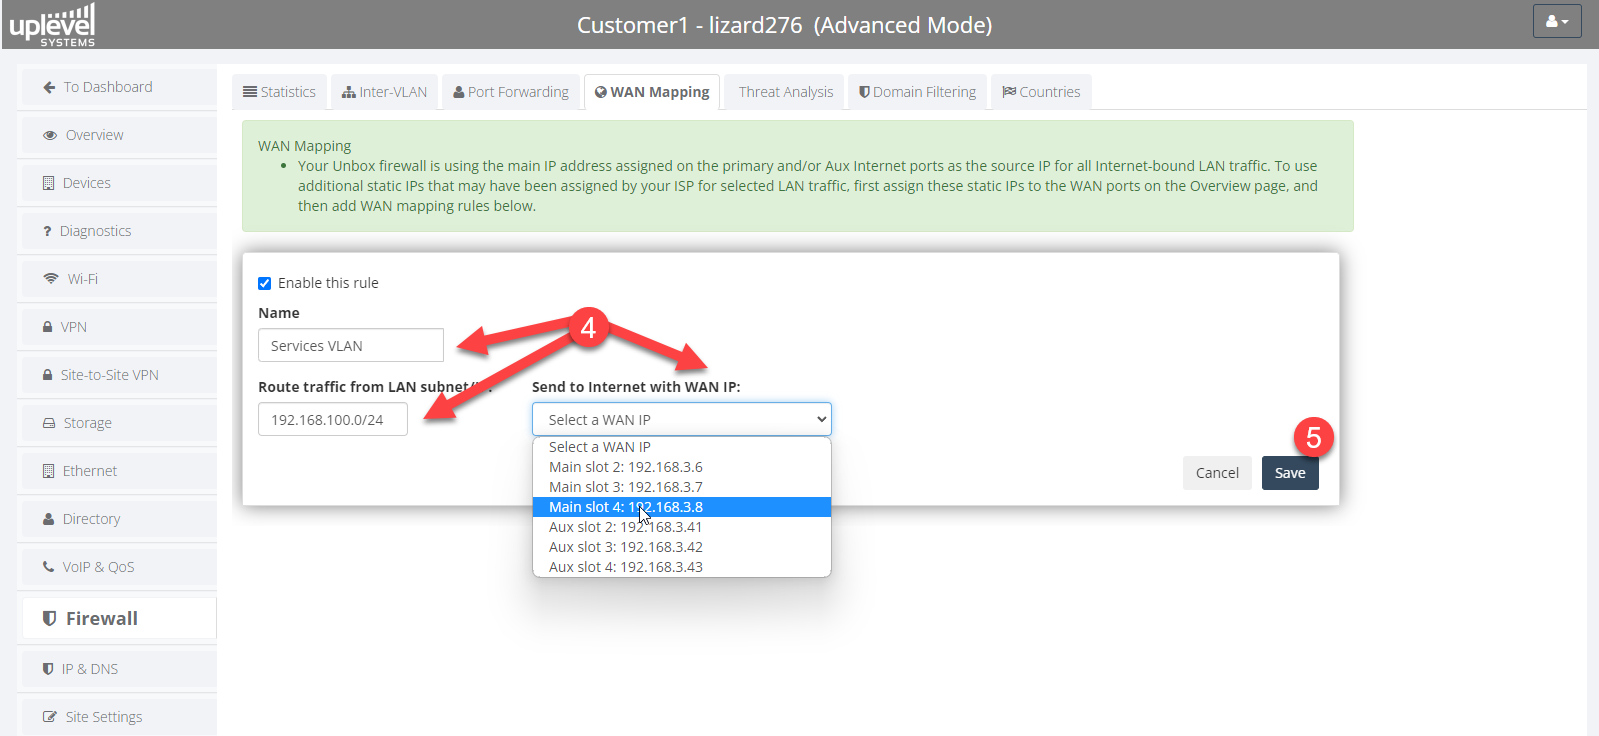Expand the Select a WAN IP dropdown
Image resolution: width=1599 pixels, height=736 pixels.
[x=681, y=420]
